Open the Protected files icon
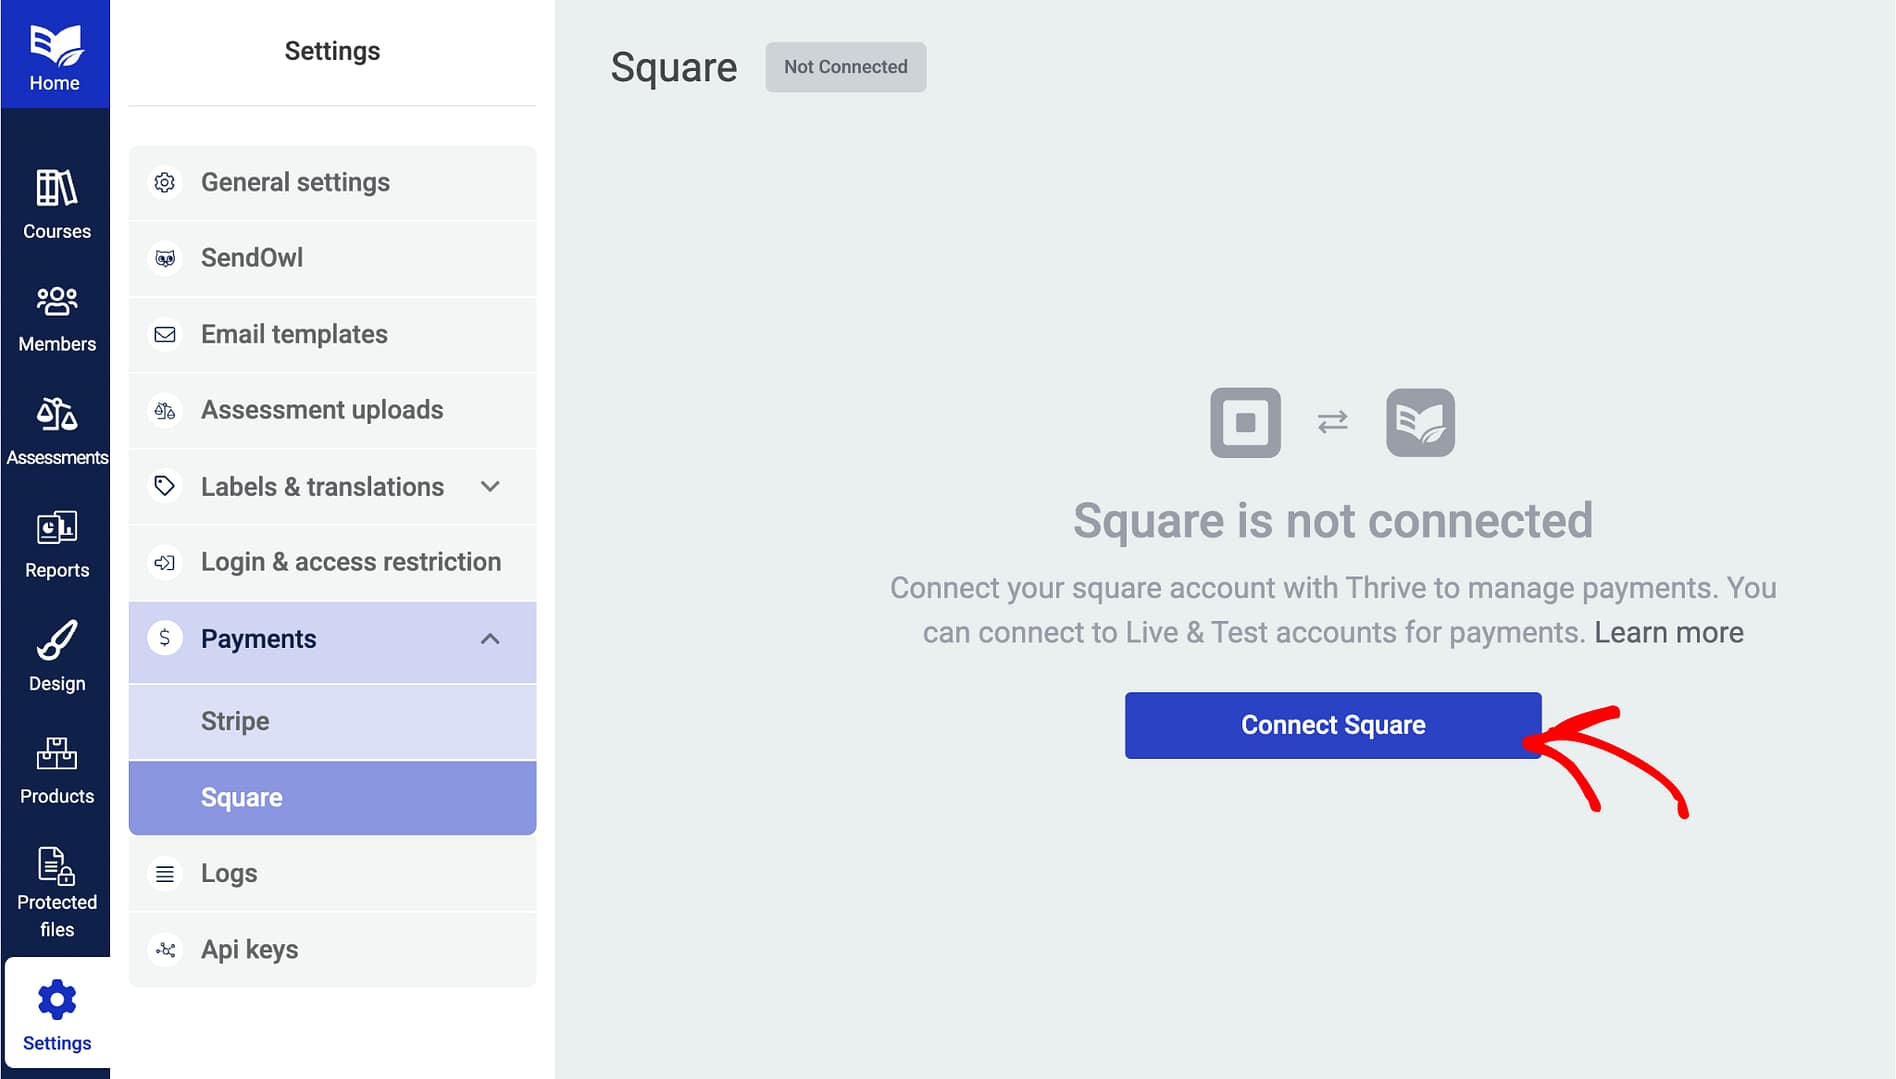Image resolution: width=1896 pixels, height=1079 pixels. (x=55, y=867)
